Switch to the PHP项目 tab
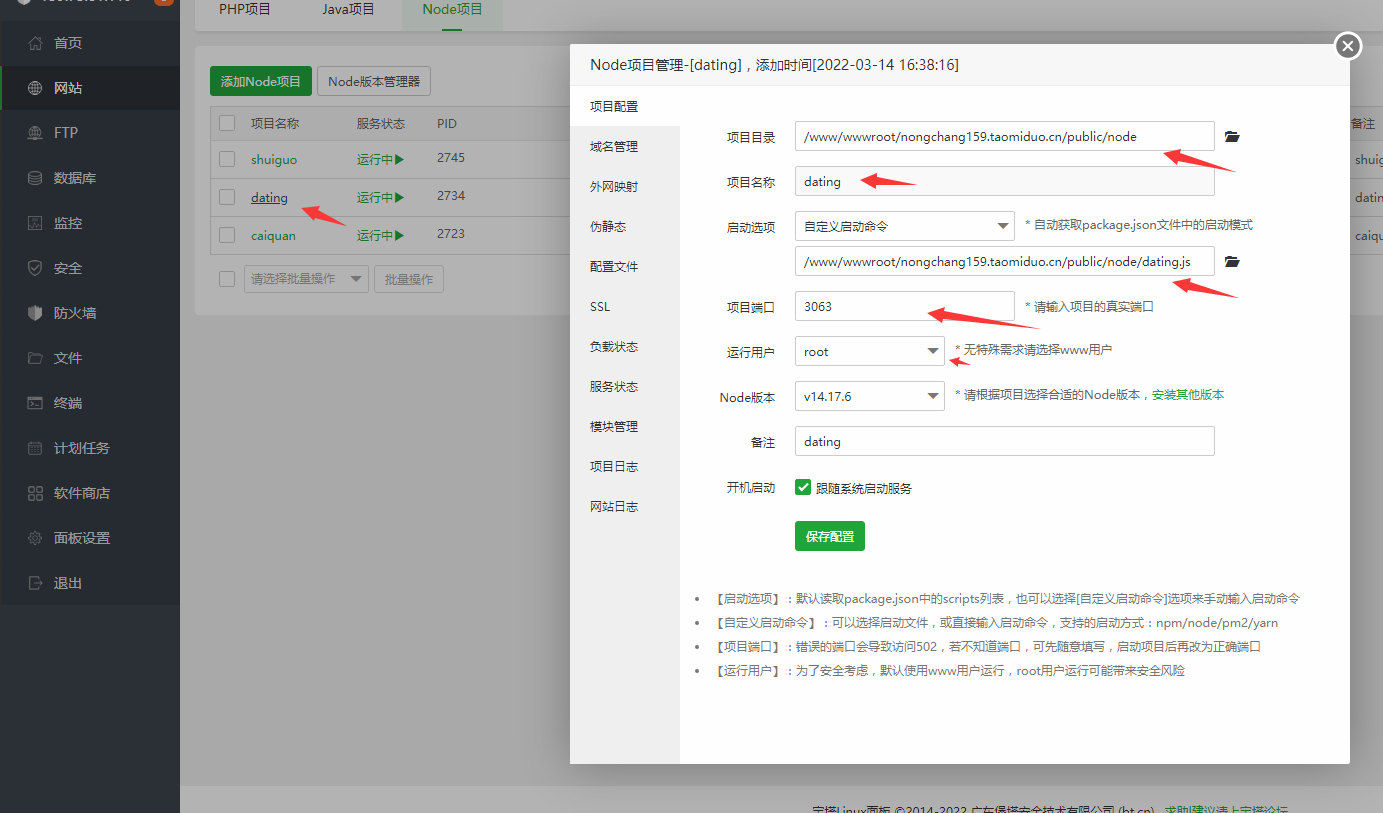1383x813 pixels. tap(245, 10)
